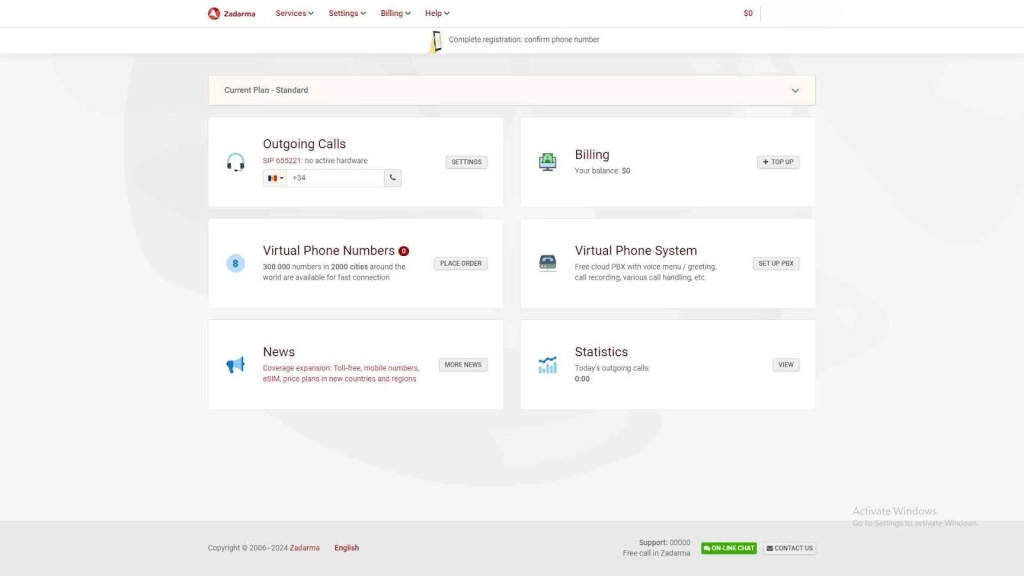Click the Billing monitor icon
1024x576 pixels.
click(547, 162)
